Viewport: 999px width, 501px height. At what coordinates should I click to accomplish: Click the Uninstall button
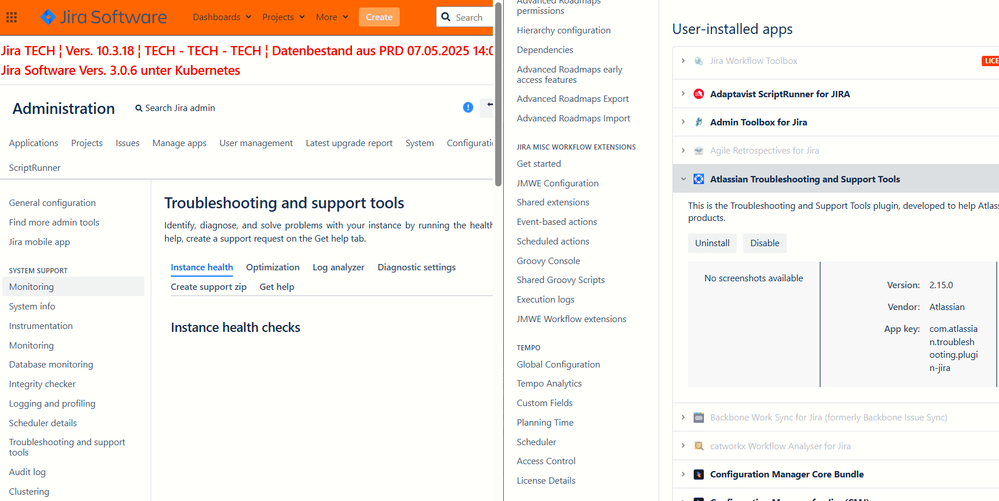point(712,243)
